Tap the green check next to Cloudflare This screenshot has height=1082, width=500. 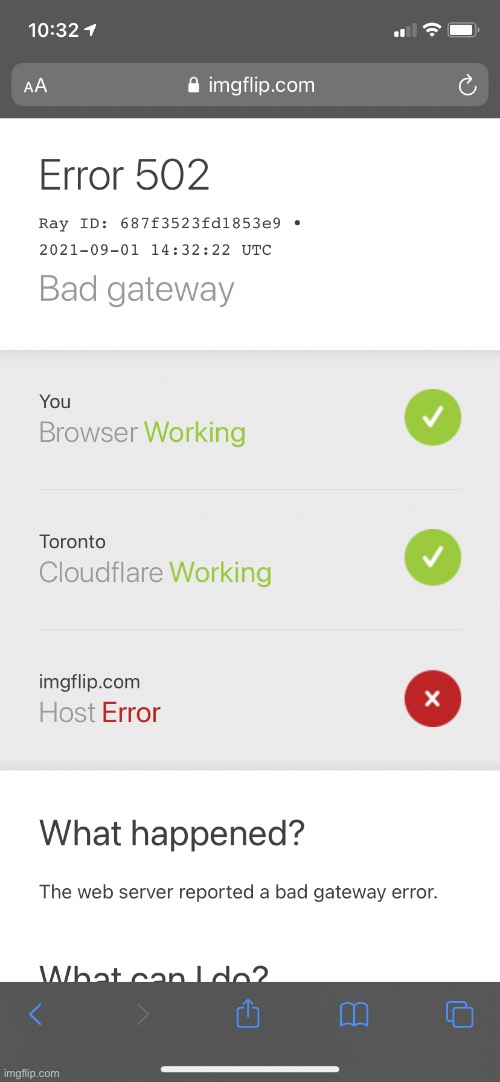432,558
